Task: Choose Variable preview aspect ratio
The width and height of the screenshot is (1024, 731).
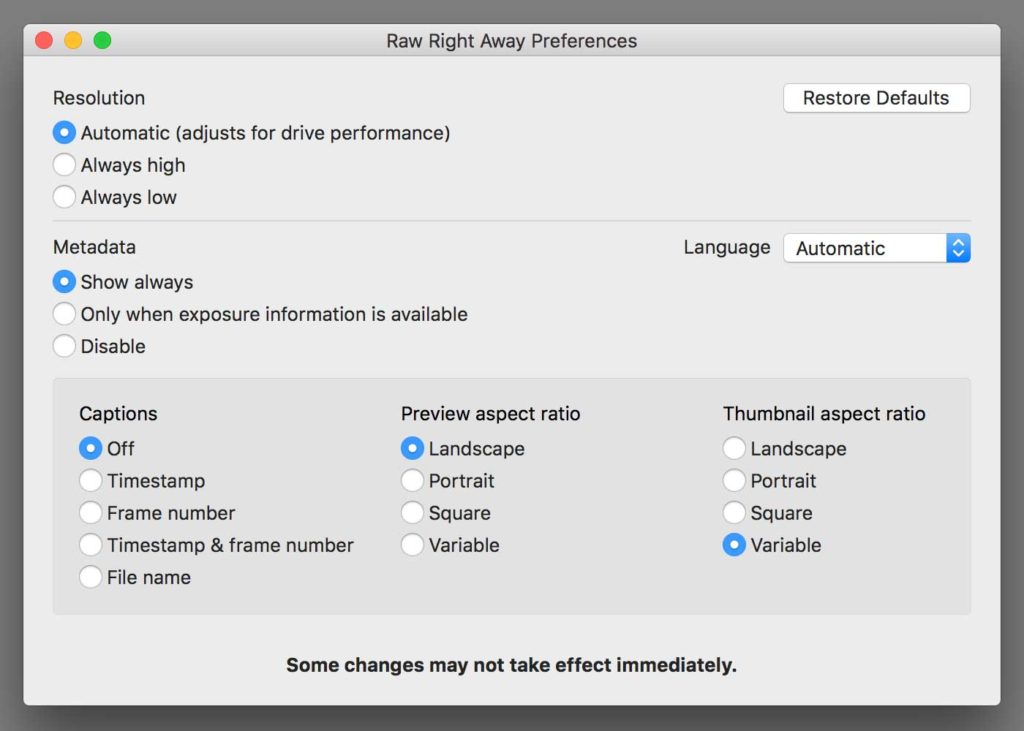Action: click(413, 545)
